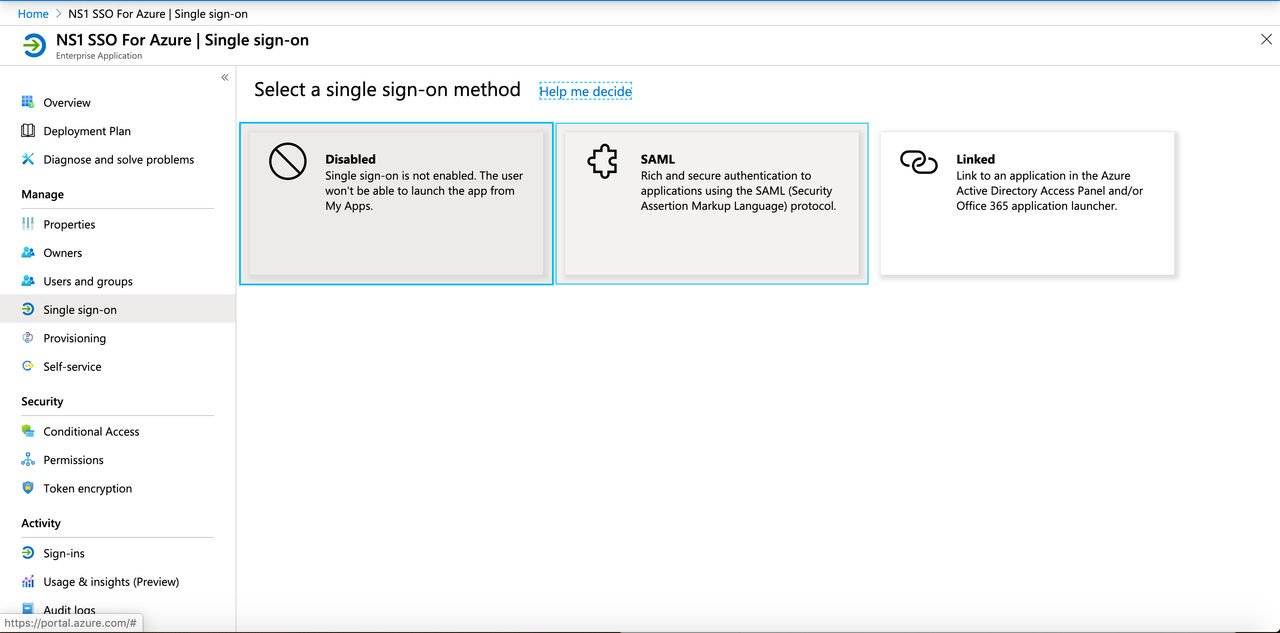The width and height of the screenshot is (1280, 633).
Task: Click the 'Select a single sign-on method' heading
Action: (387, 90)
